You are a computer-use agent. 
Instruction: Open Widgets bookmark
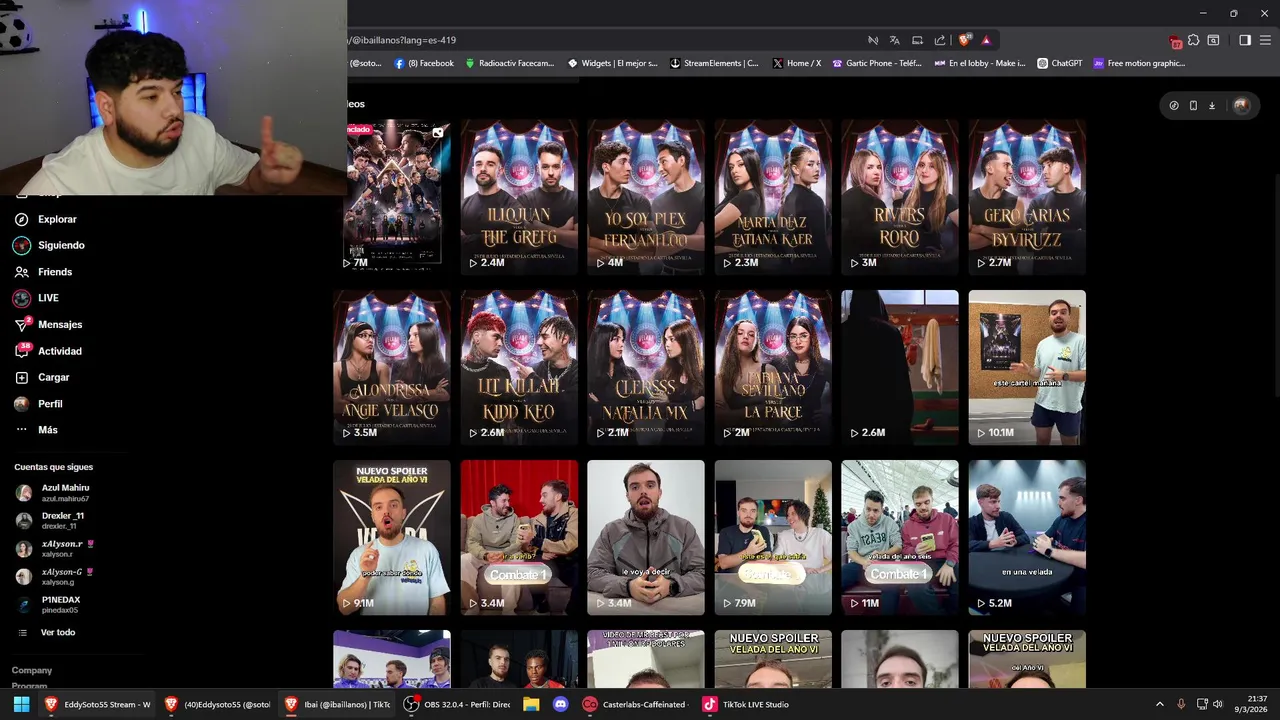613,63
